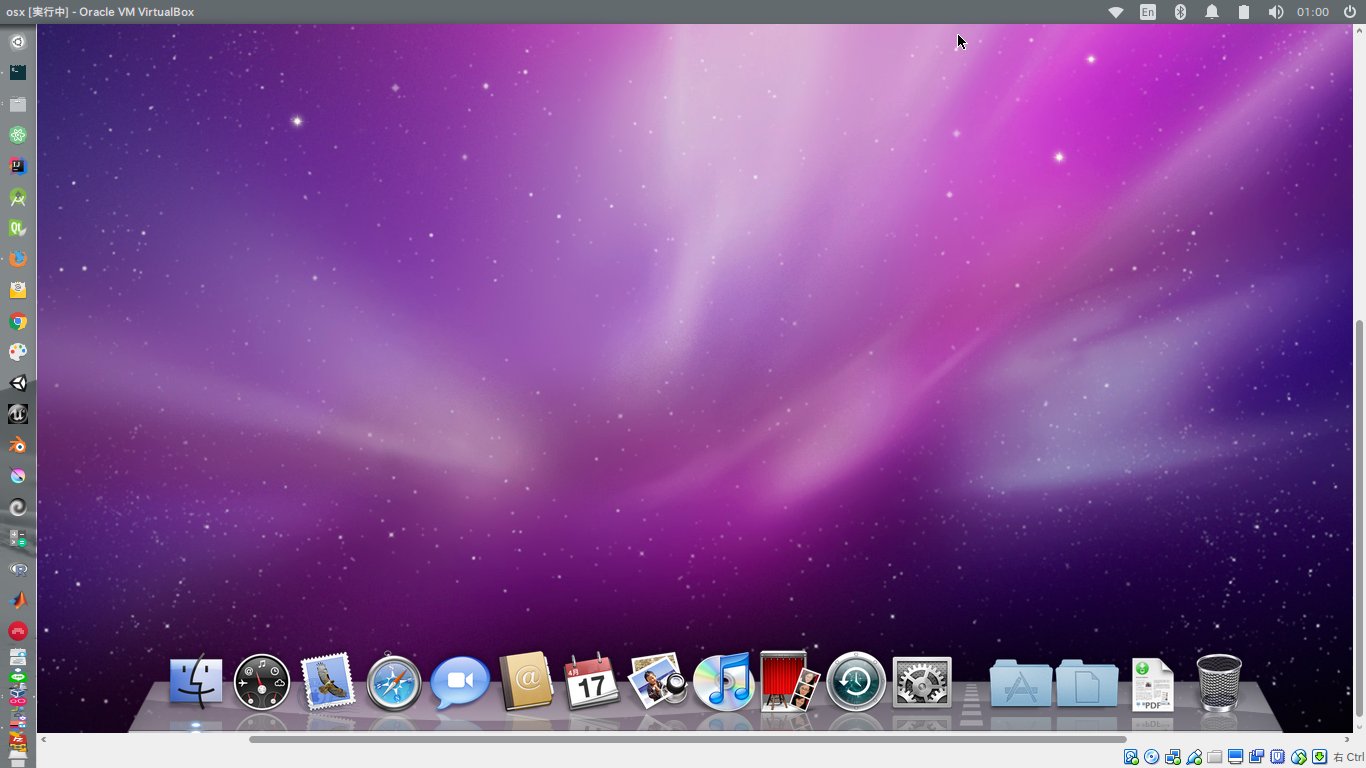
Task: Click the VirtualBox USB devices status icon
Action: (x=1194, y=756)
